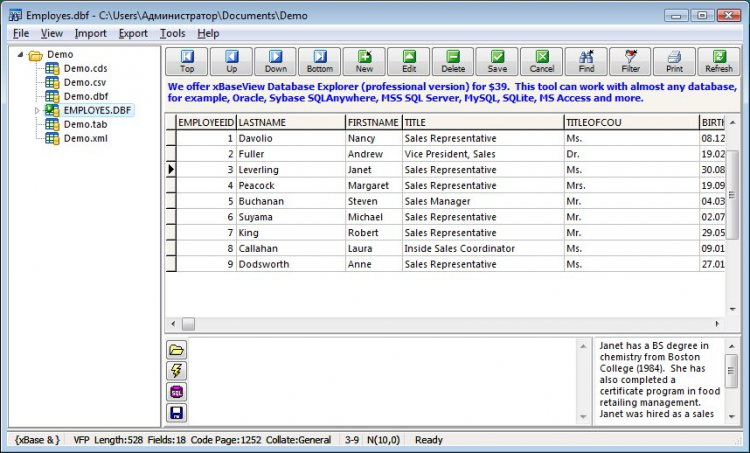Expand the EMPLOYES.DBF tree node
This screenshot has width=750, height=453.
point(38,110)
